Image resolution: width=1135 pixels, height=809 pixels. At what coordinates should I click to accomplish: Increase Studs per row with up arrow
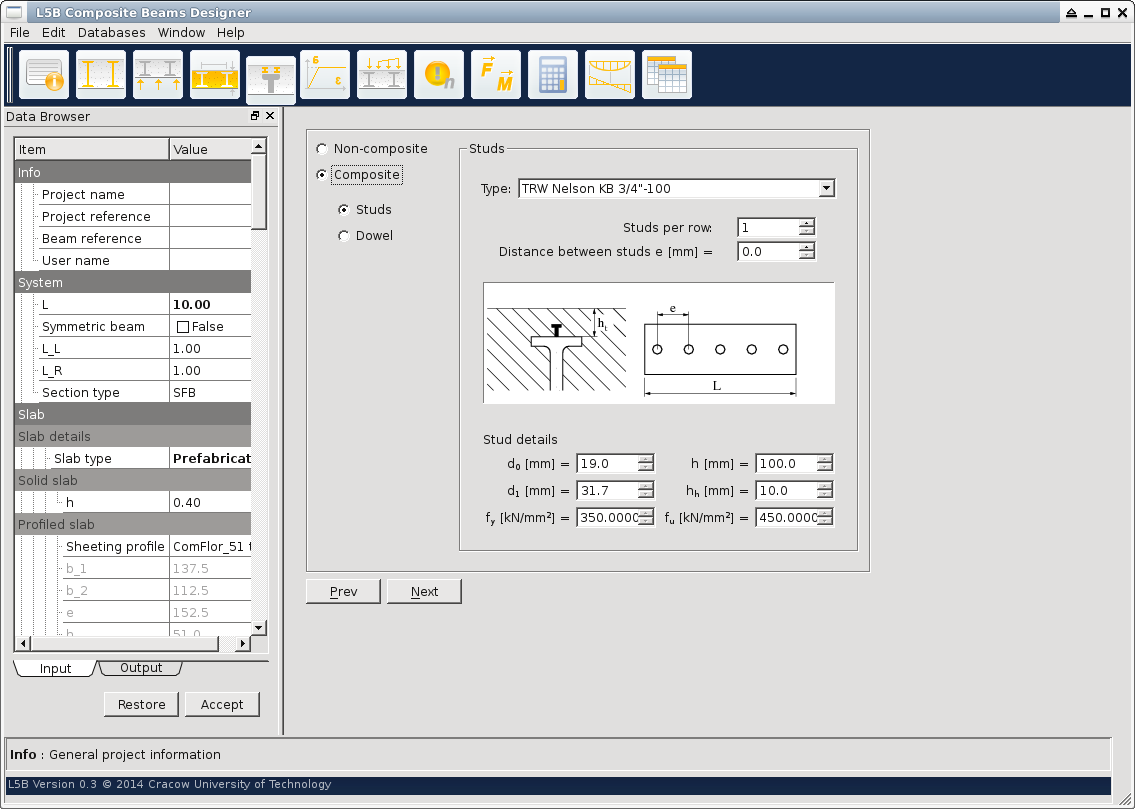[x=807, y=223]
